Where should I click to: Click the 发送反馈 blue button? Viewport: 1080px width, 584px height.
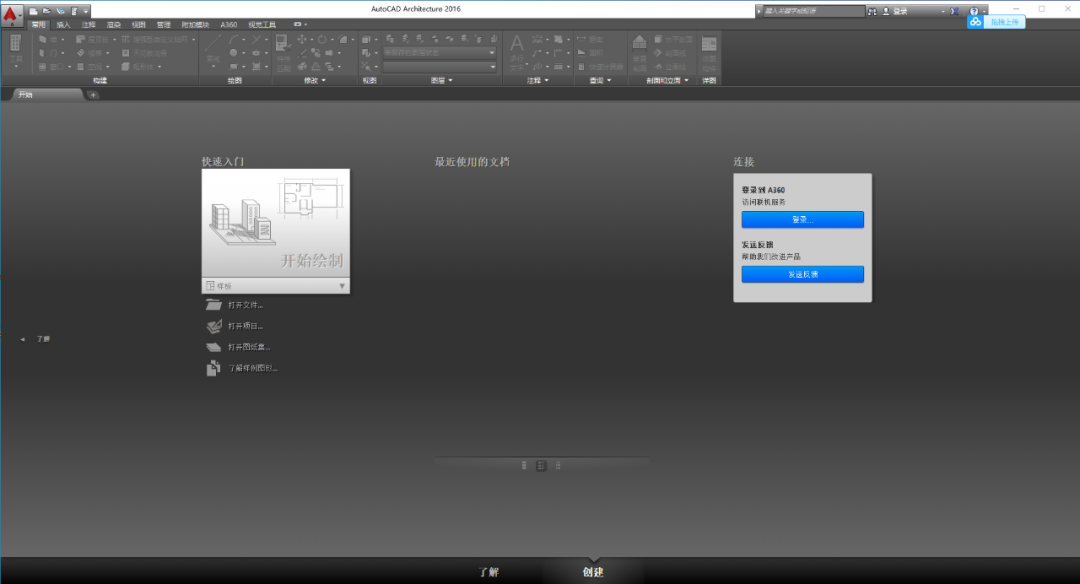(802, 274)
